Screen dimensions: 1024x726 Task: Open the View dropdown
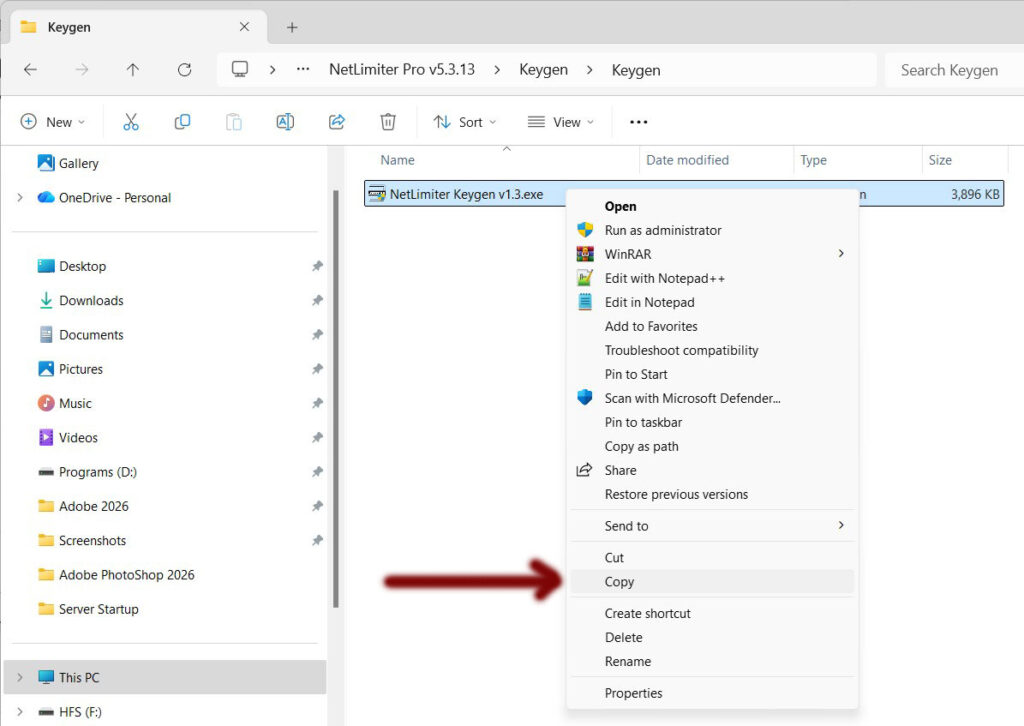coord(560,122)
